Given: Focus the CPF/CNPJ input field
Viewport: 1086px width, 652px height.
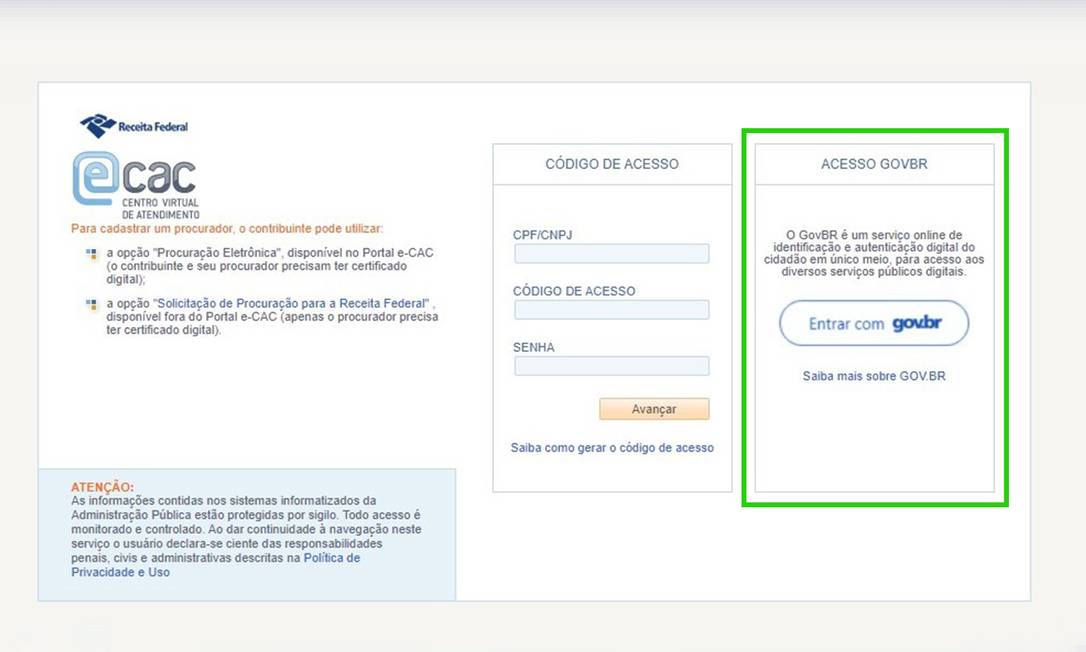Looking at the screenshot, I should click(611, 254).
